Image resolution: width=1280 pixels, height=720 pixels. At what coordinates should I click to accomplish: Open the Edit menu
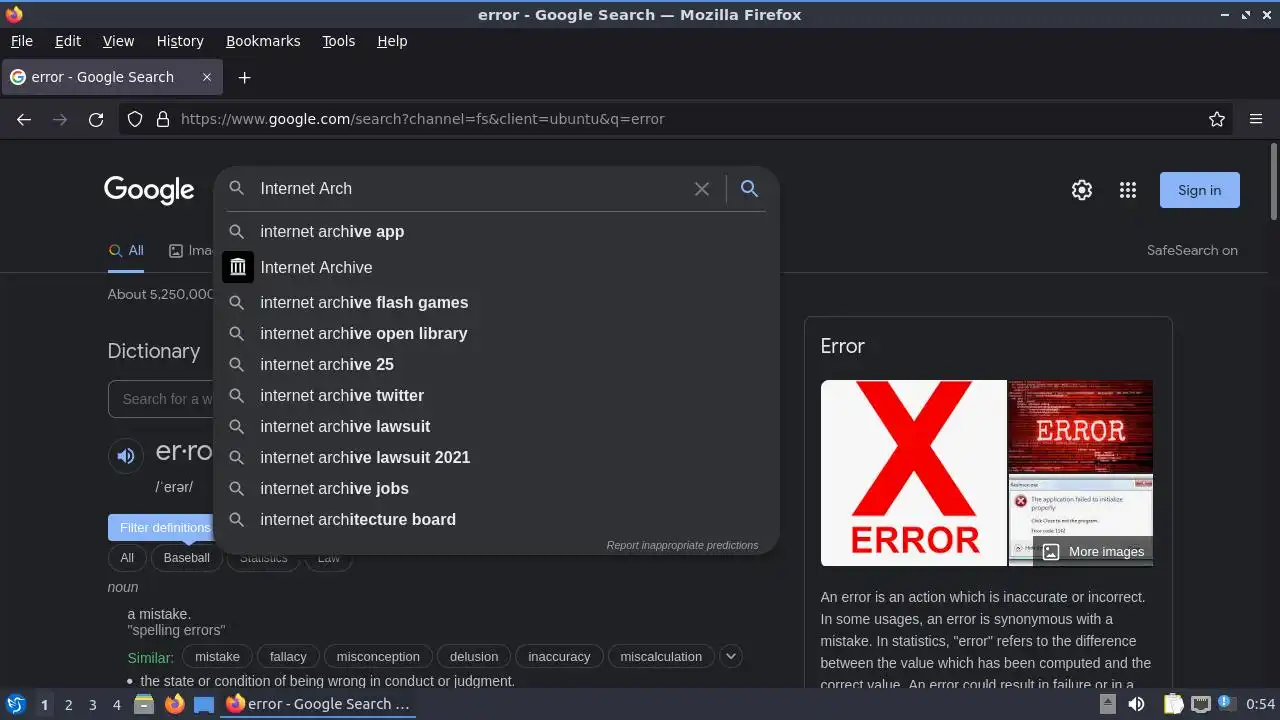tap(68, 41)
